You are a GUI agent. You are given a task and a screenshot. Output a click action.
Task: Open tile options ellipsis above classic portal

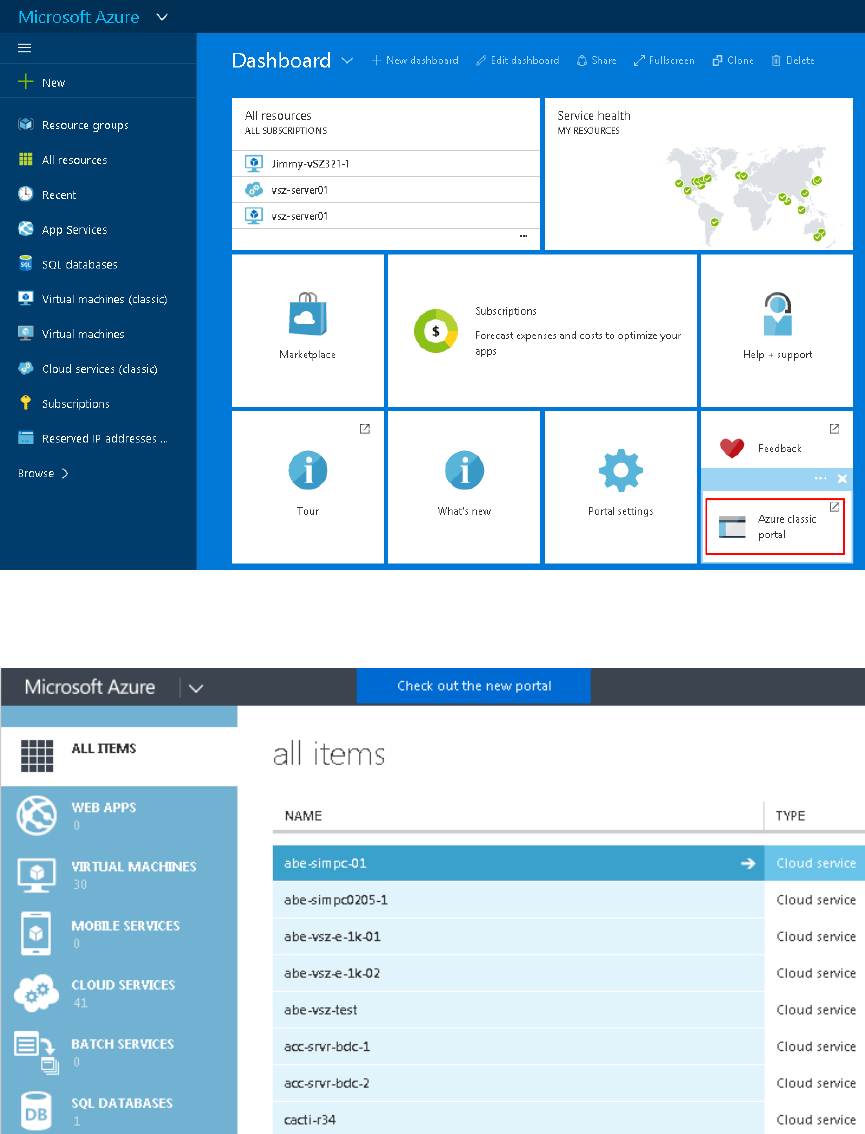tap(820, 479)
